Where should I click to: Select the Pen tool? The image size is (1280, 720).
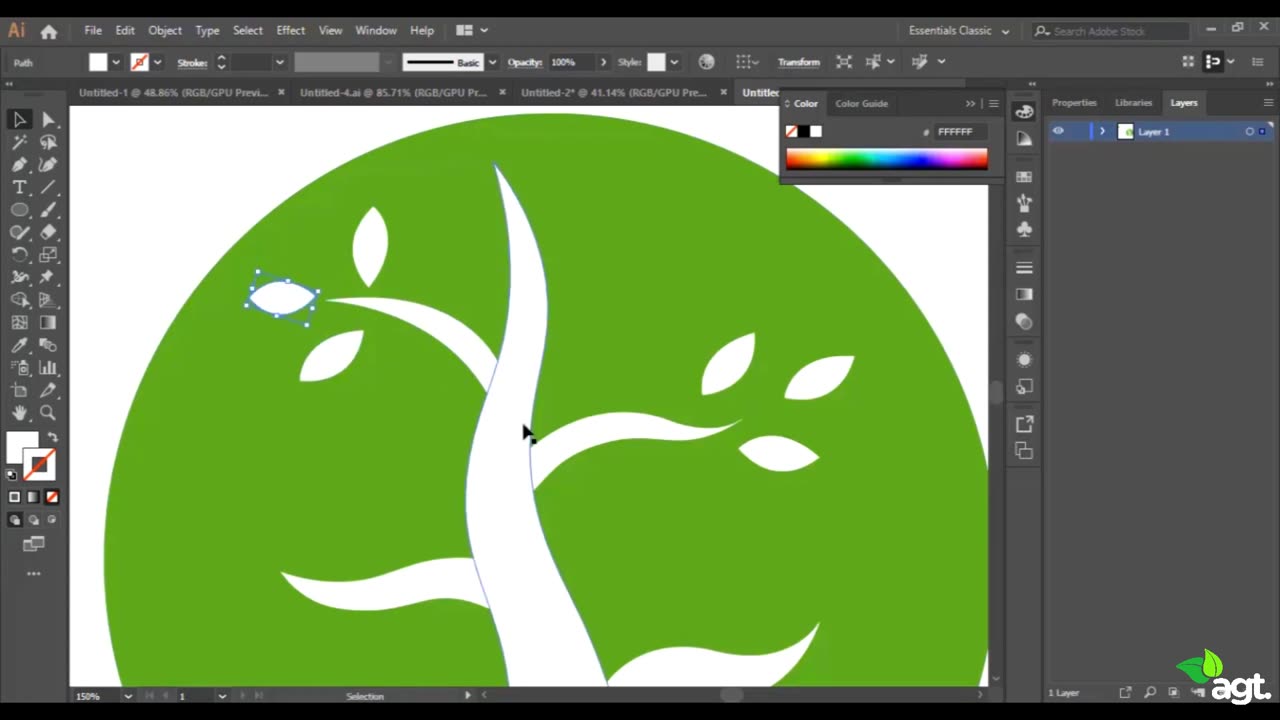pos(19,165)
